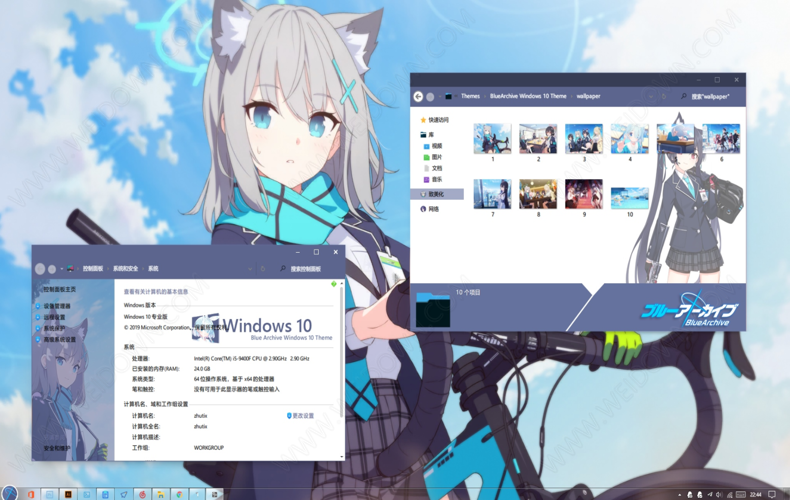
Task: Click 系统和安全 breadcrumb in System window
Action: click(125, 269)
